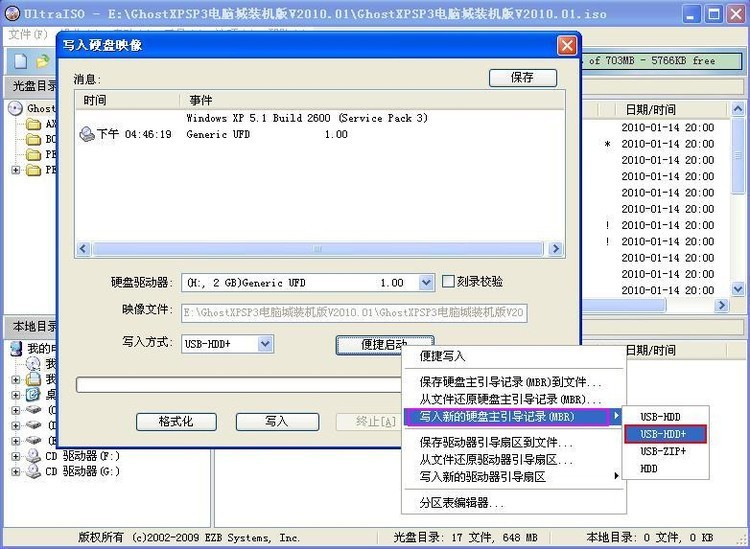The image size is (750, 549).
Task: Click the Generic UFD 1.00 message row
Action: [x=320, y=134]
